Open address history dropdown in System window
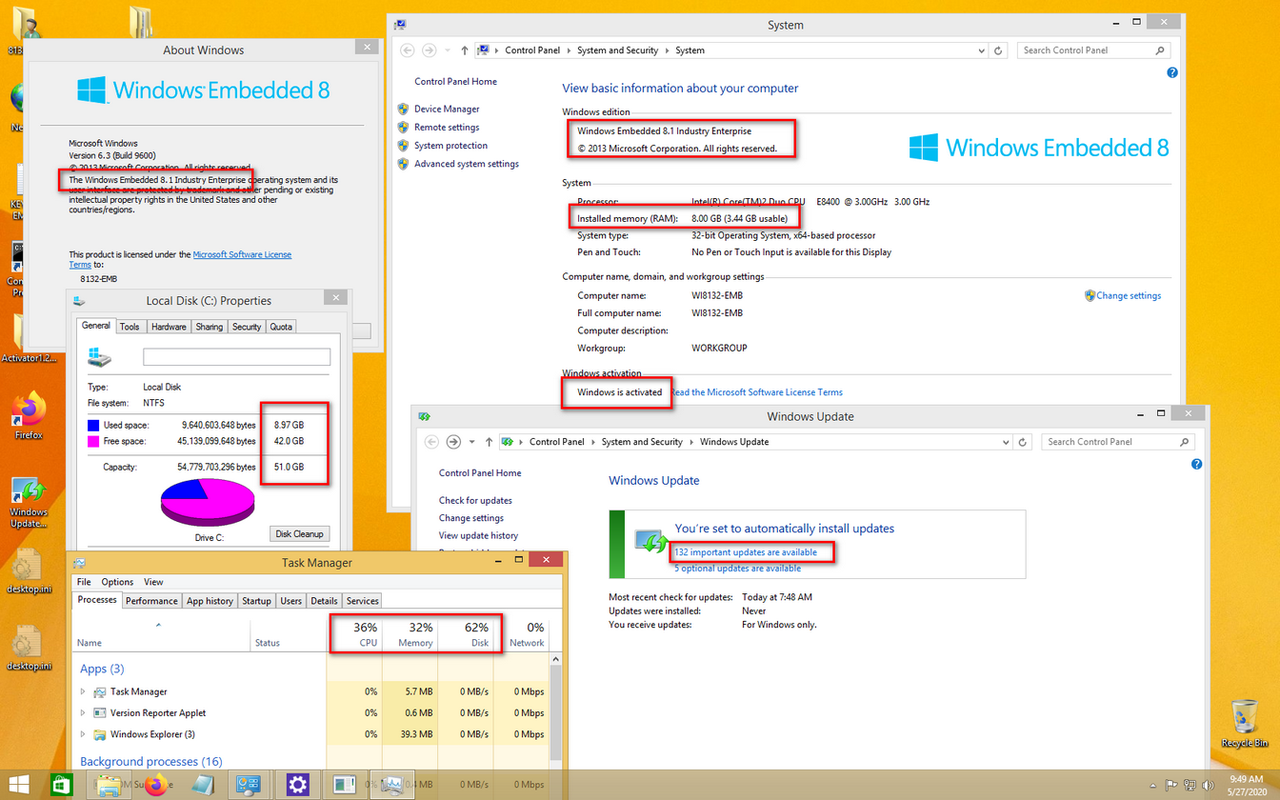The height and width of the screenshot is (800, 1280). (x=981, y=50)
